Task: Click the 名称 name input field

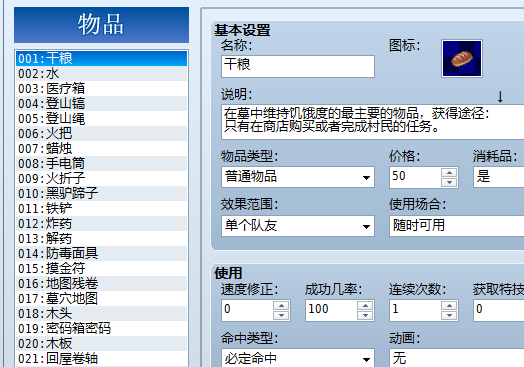Action: tap(298, 67)
